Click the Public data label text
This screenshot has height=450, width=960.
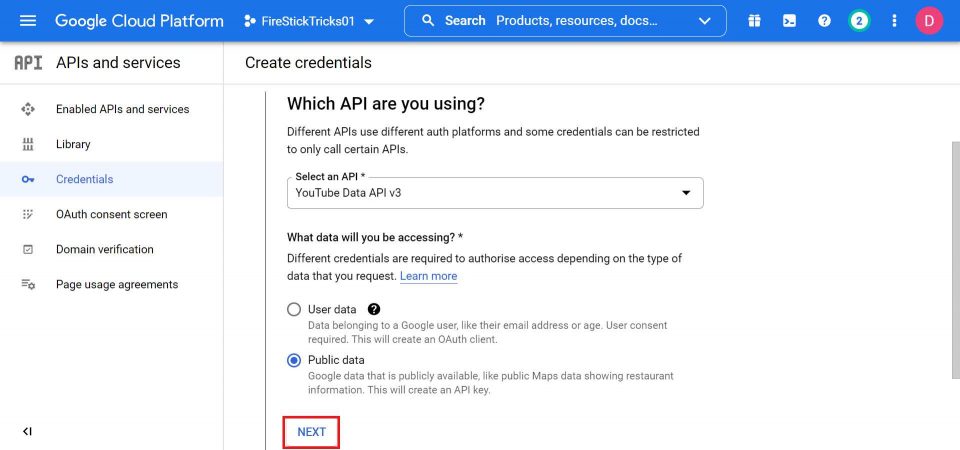pyautogui.click(x=336, y=360)
